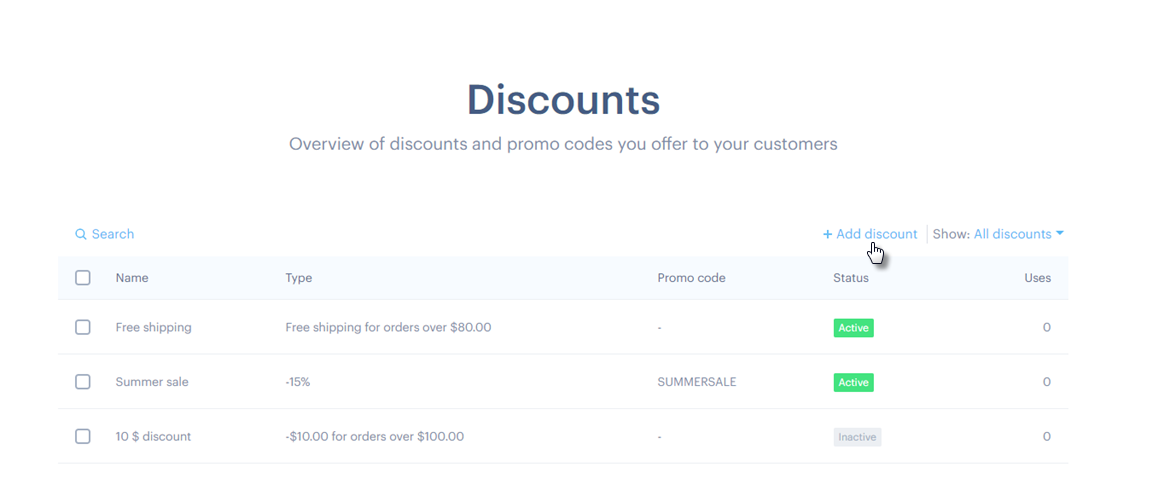The image size is (1164, 494).
Task: Click the search magnifier icon
Action: click(x=81, y=234)
